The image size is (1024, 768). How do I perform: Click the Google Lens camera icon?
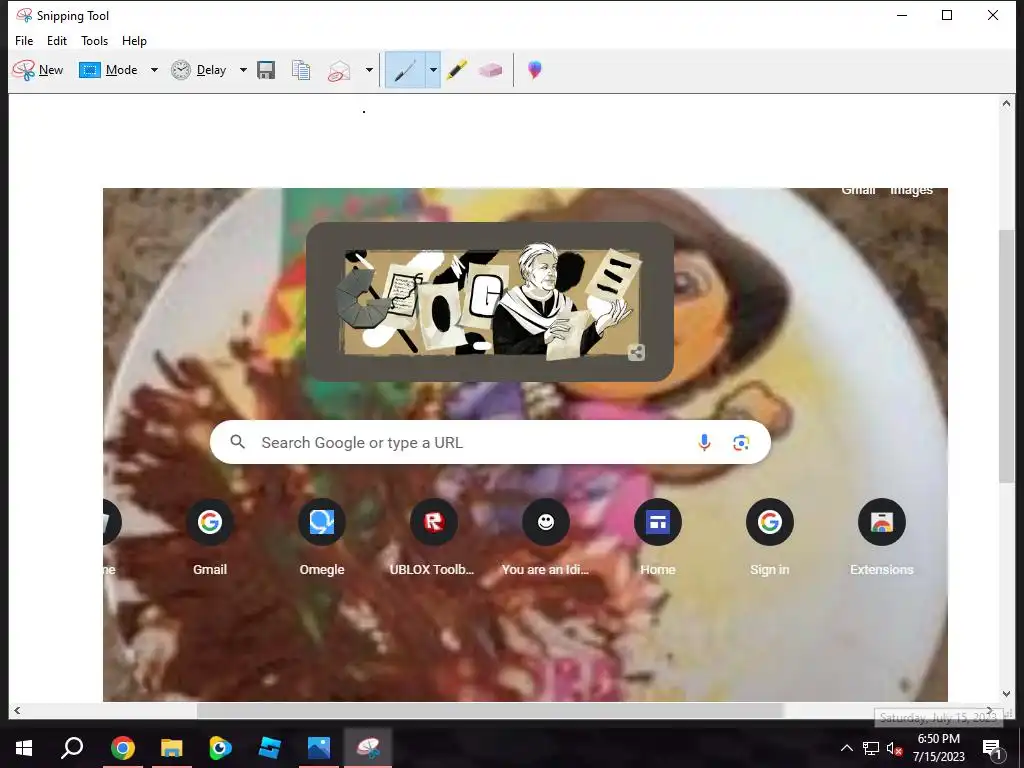[741, 443]
